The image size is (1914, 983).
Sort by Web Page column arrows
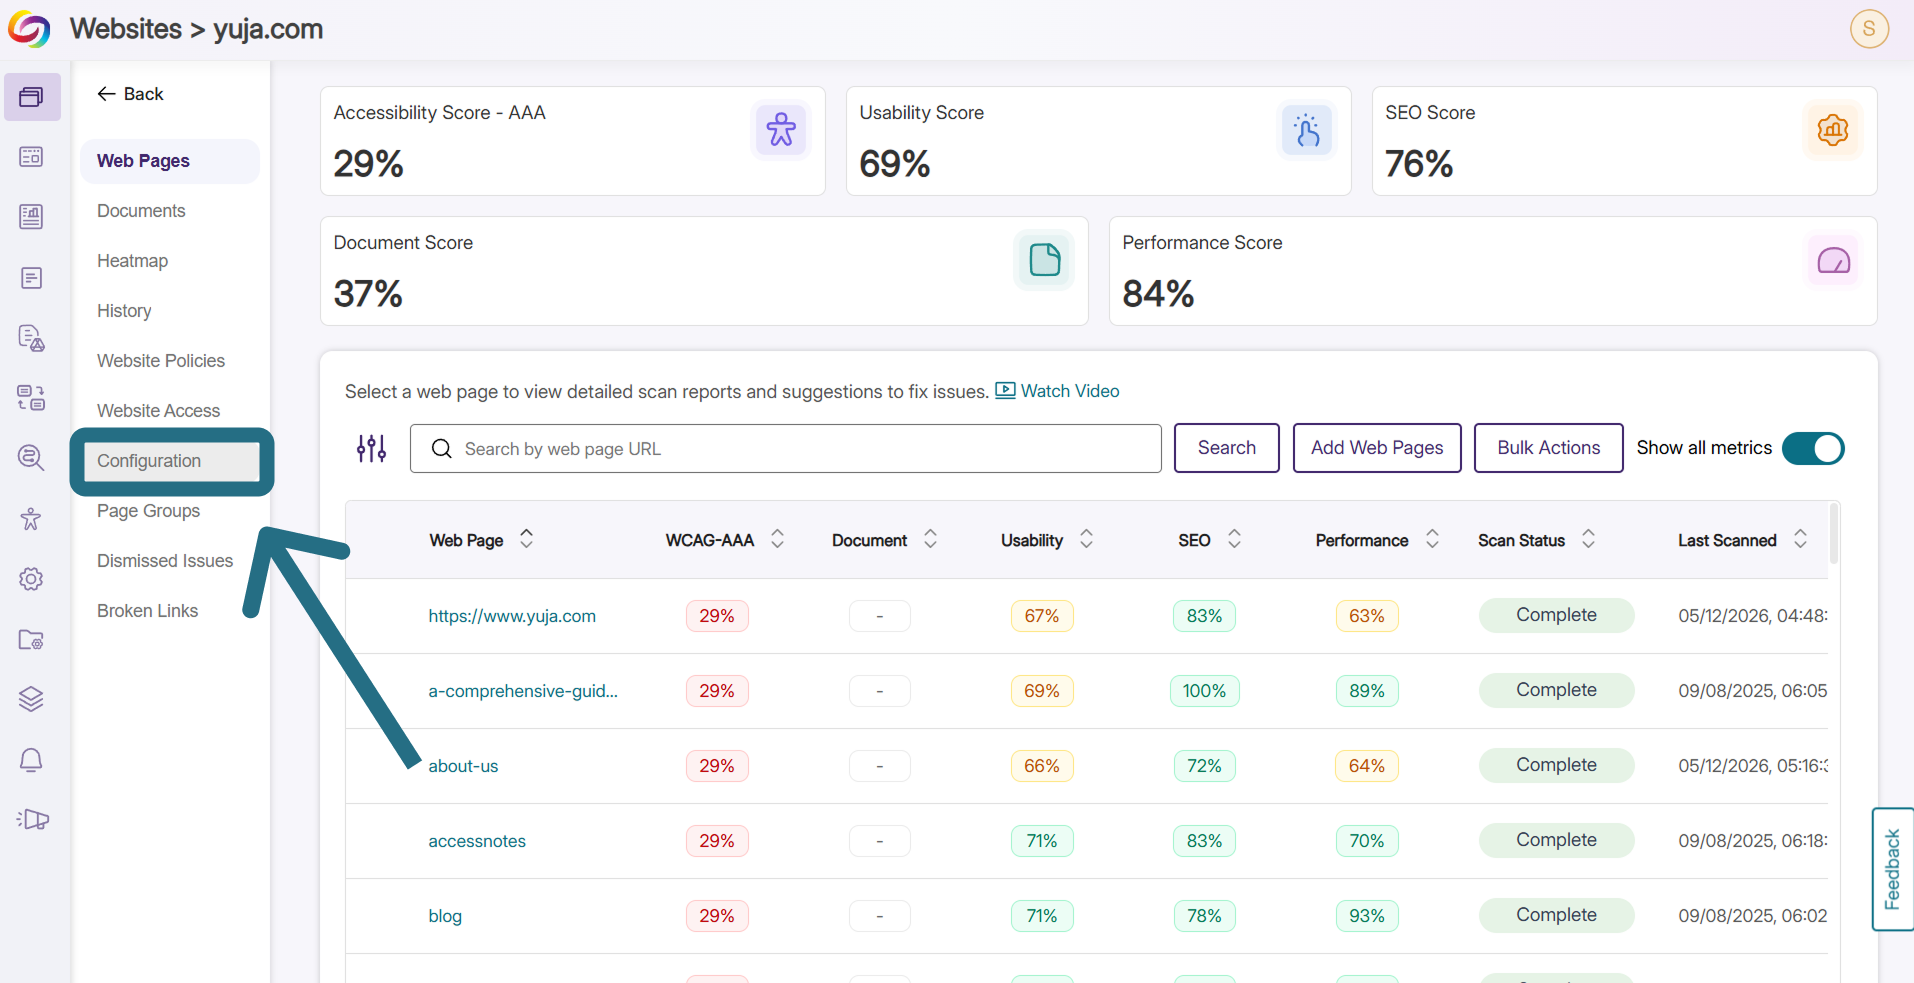pos(526,539)
